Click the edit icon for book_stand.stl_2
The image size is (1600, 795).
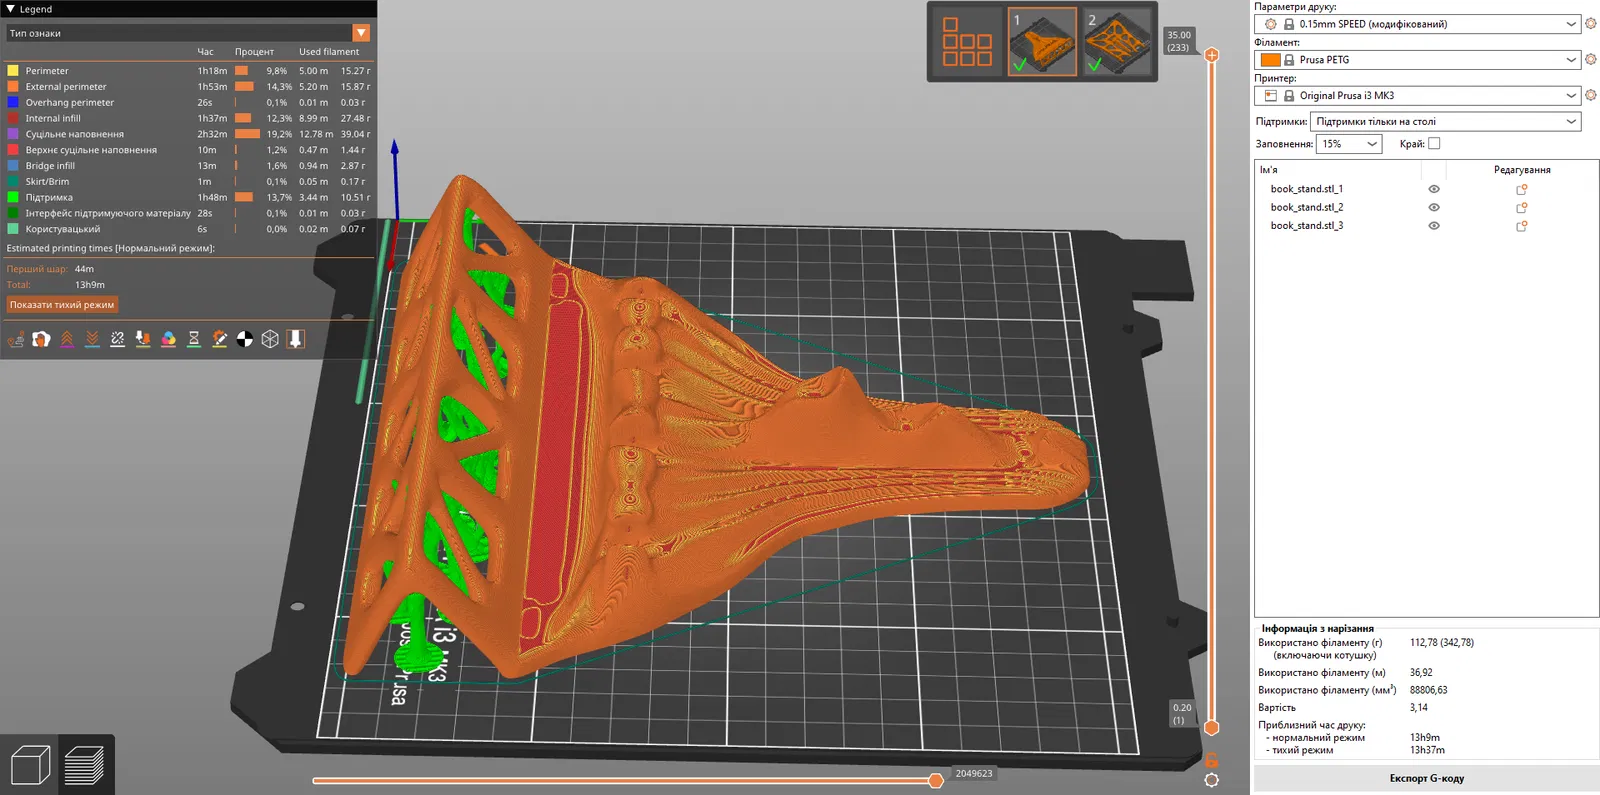tap(1522, 207)
